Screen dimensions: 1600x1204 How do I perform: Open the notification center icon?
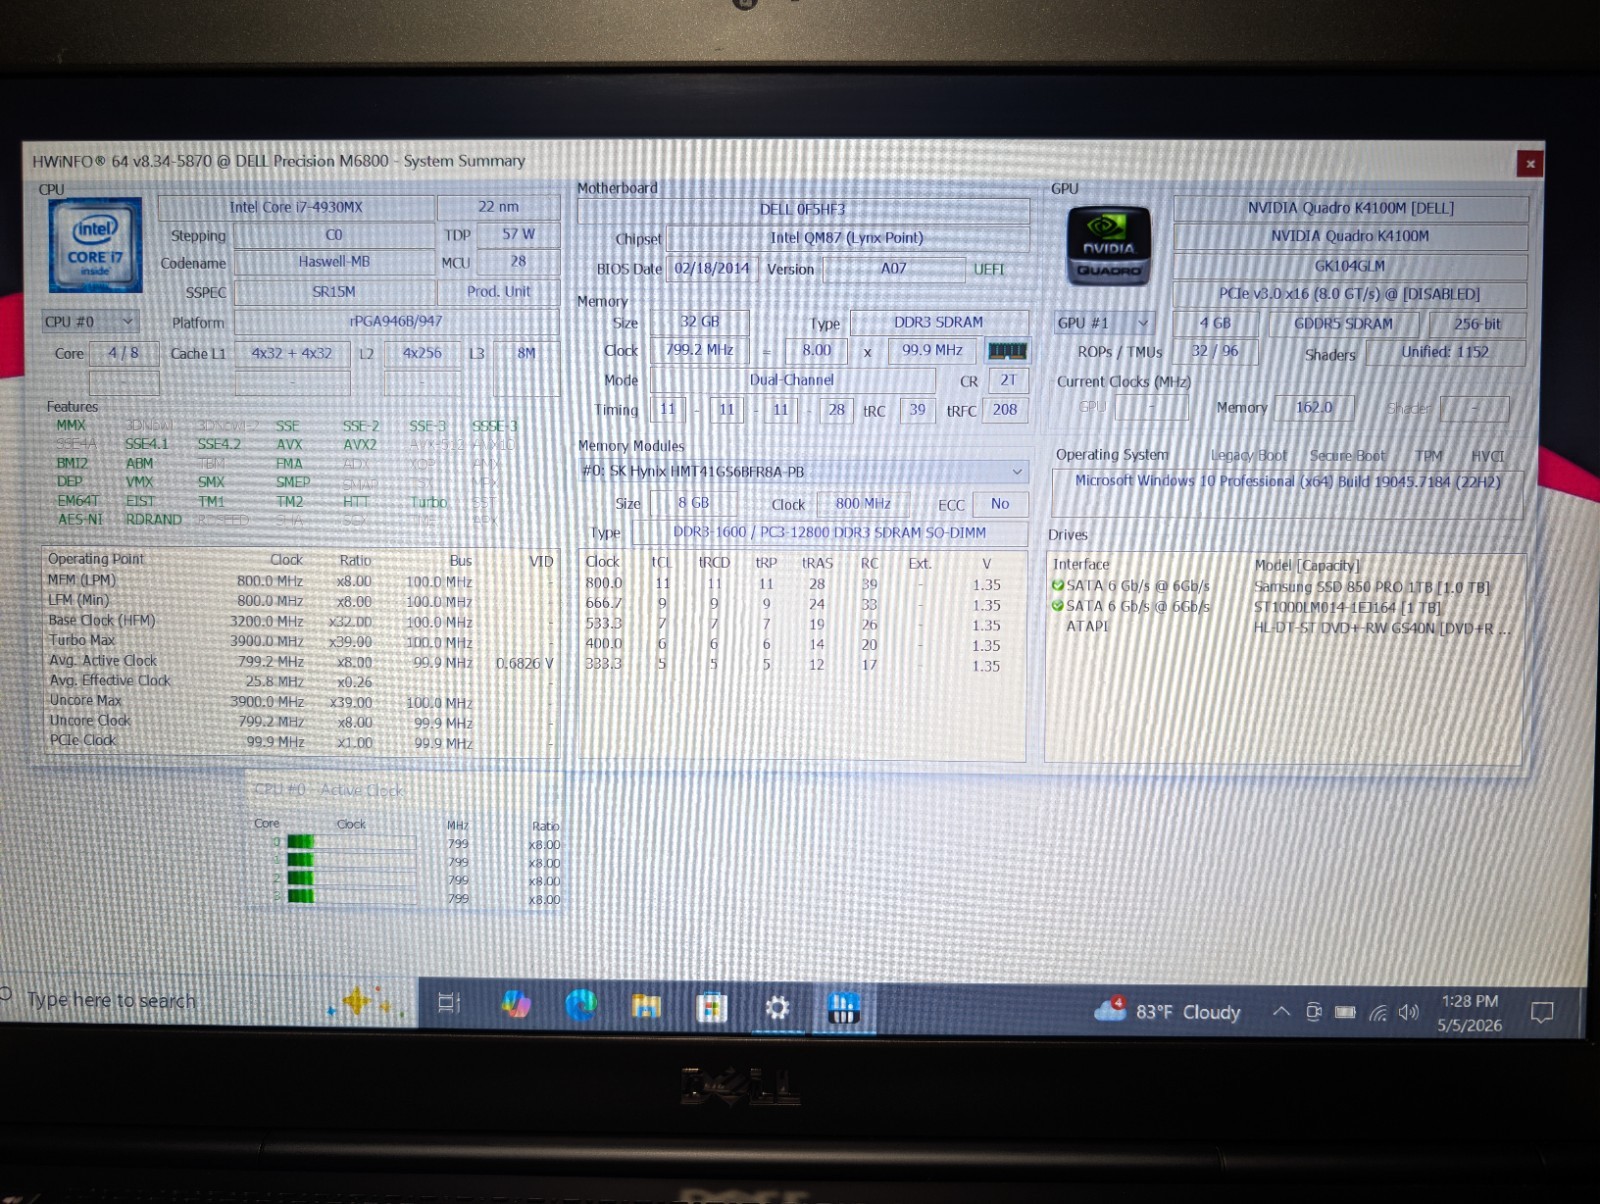coord(1542,1014)
